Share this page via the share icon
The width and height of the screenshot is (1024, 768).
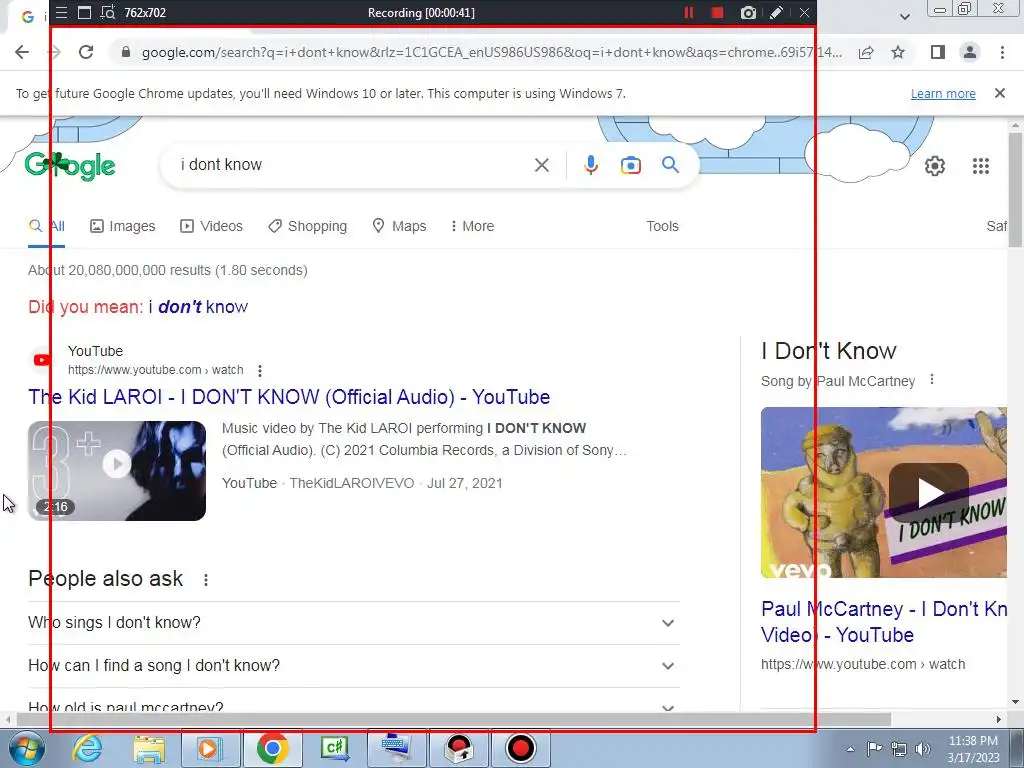(866, 52)
